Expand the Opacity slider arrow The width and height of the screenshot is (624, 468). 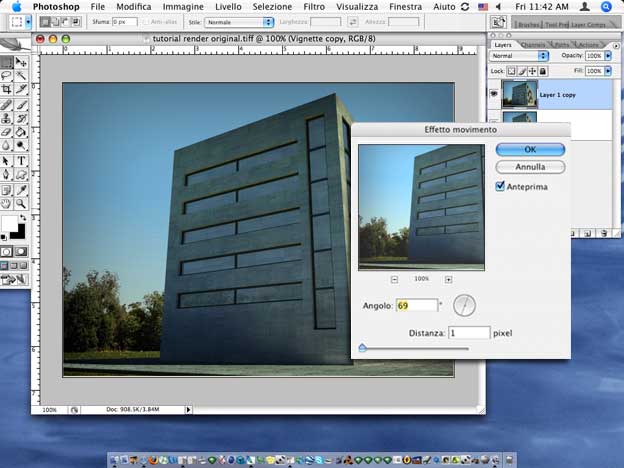pos(607,57)
